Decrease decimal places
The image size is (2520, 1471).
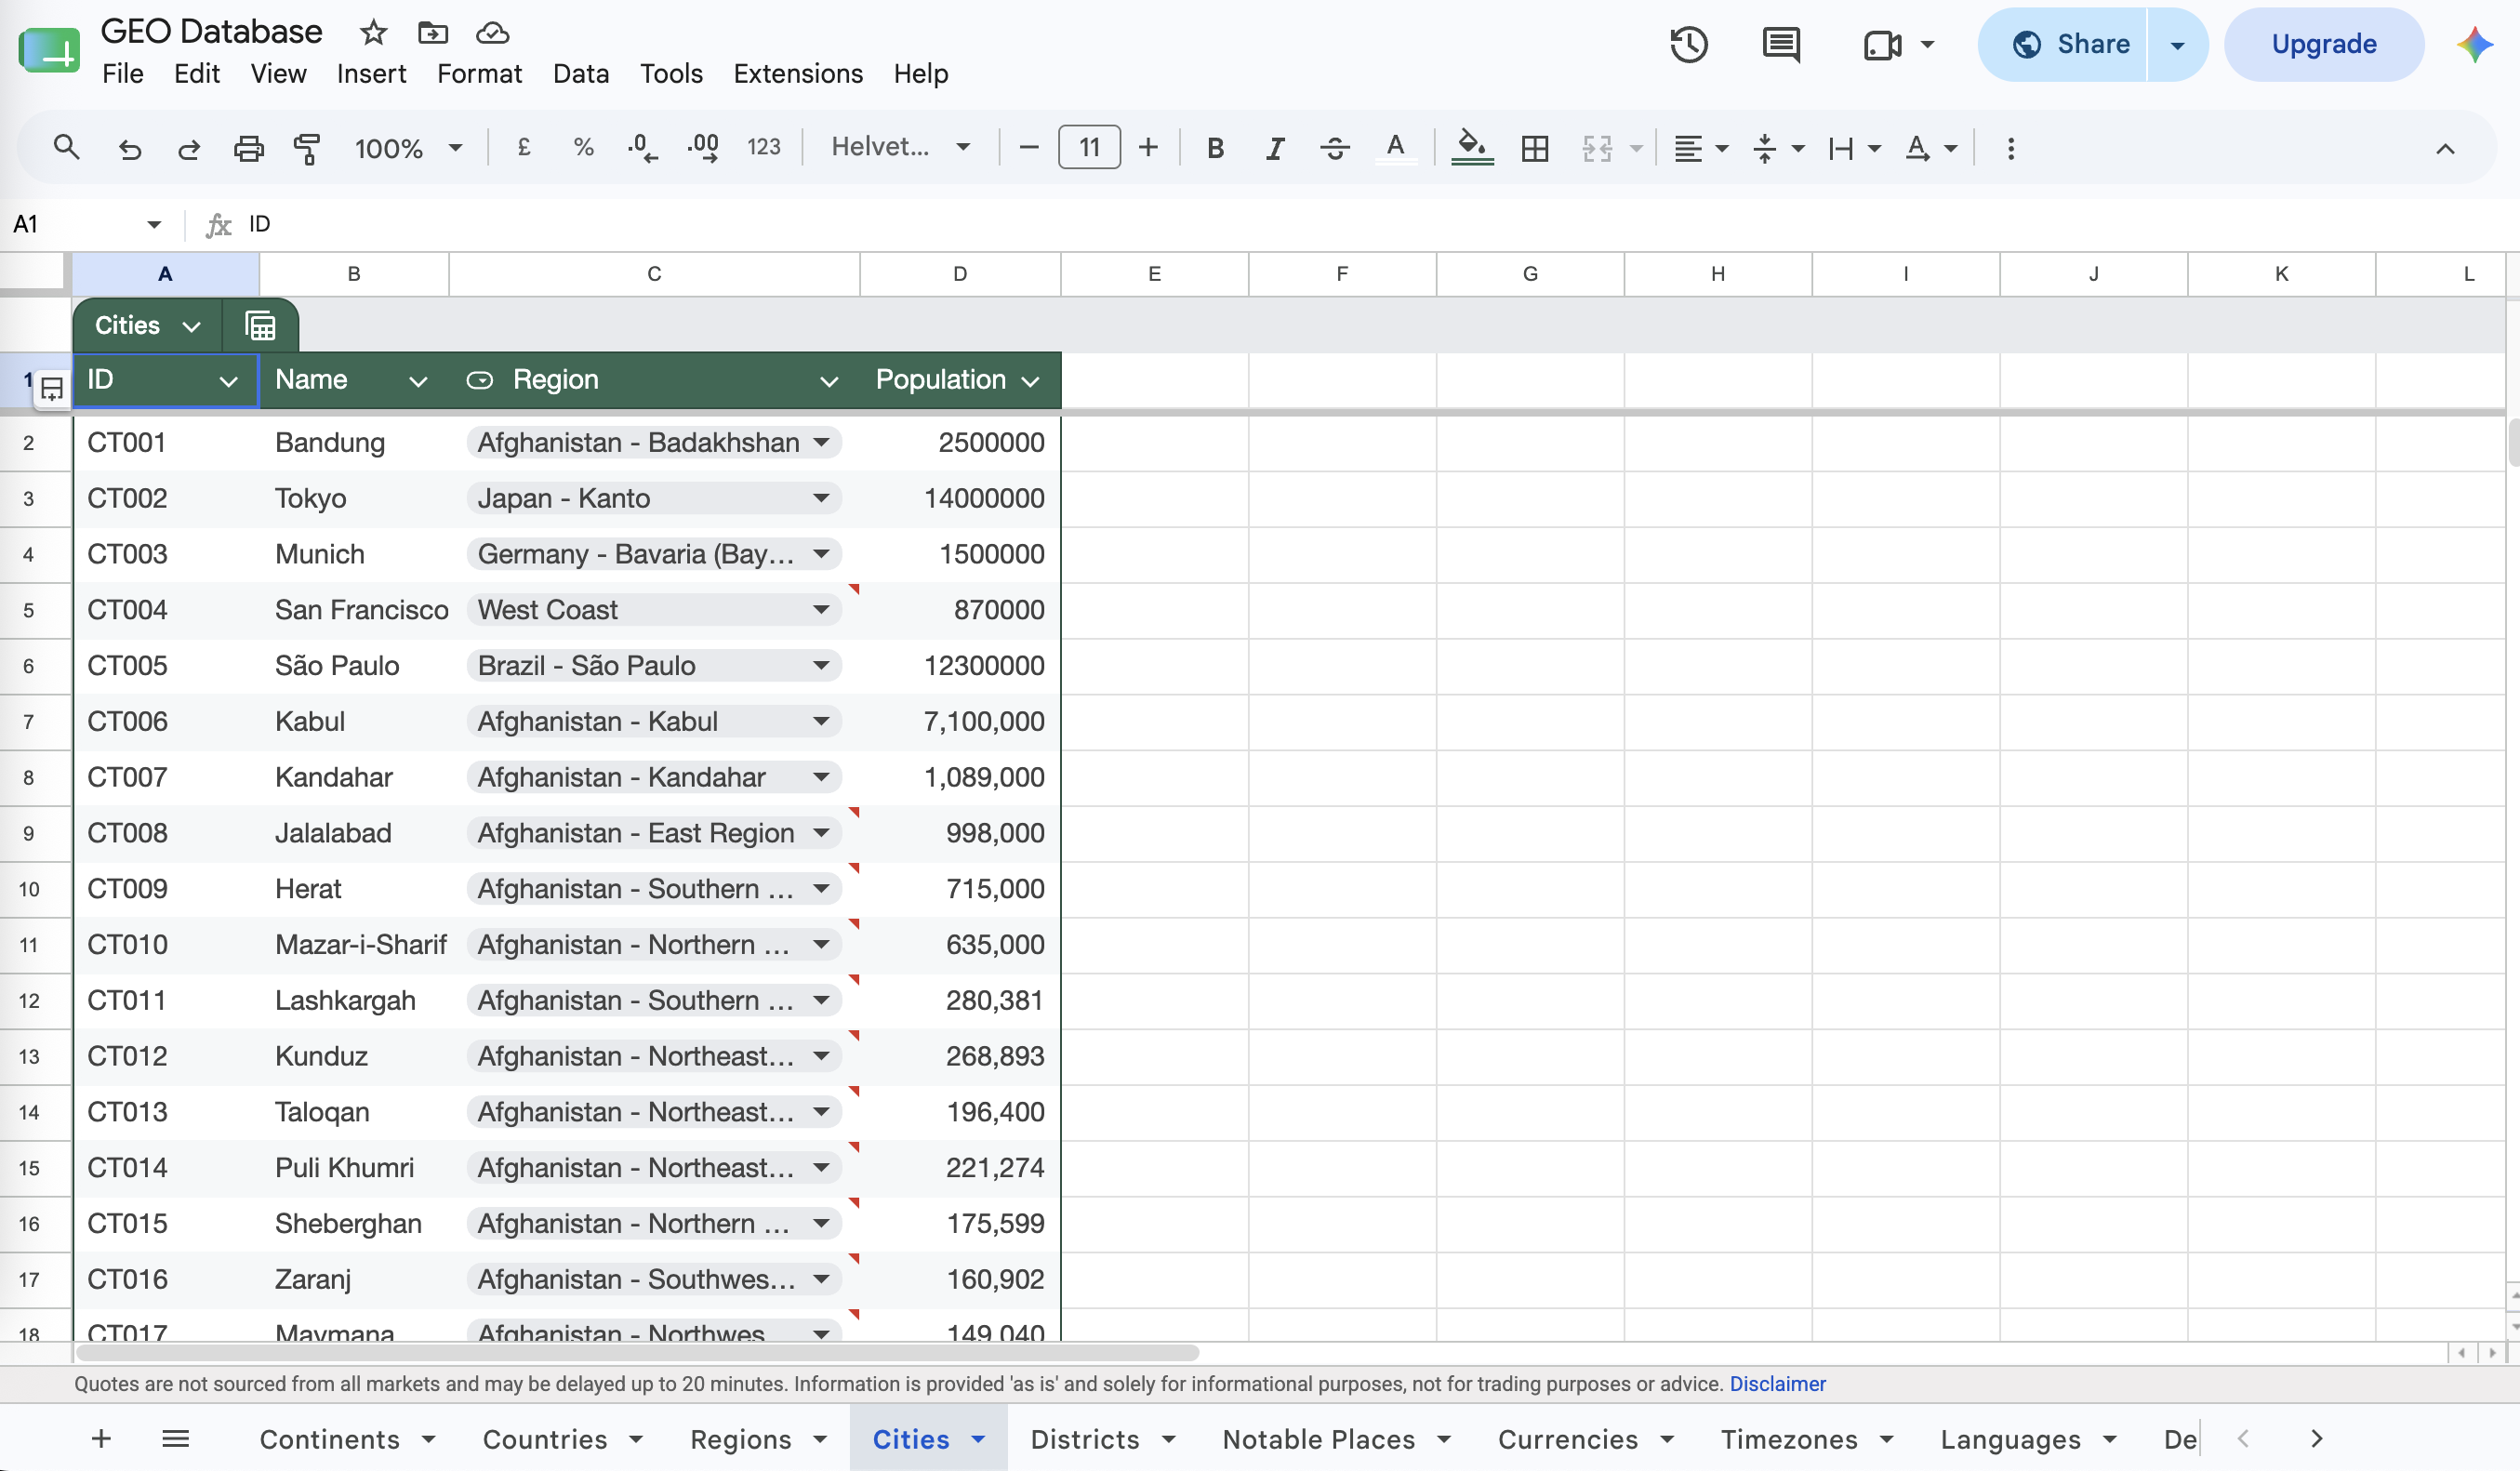(642, 148)
